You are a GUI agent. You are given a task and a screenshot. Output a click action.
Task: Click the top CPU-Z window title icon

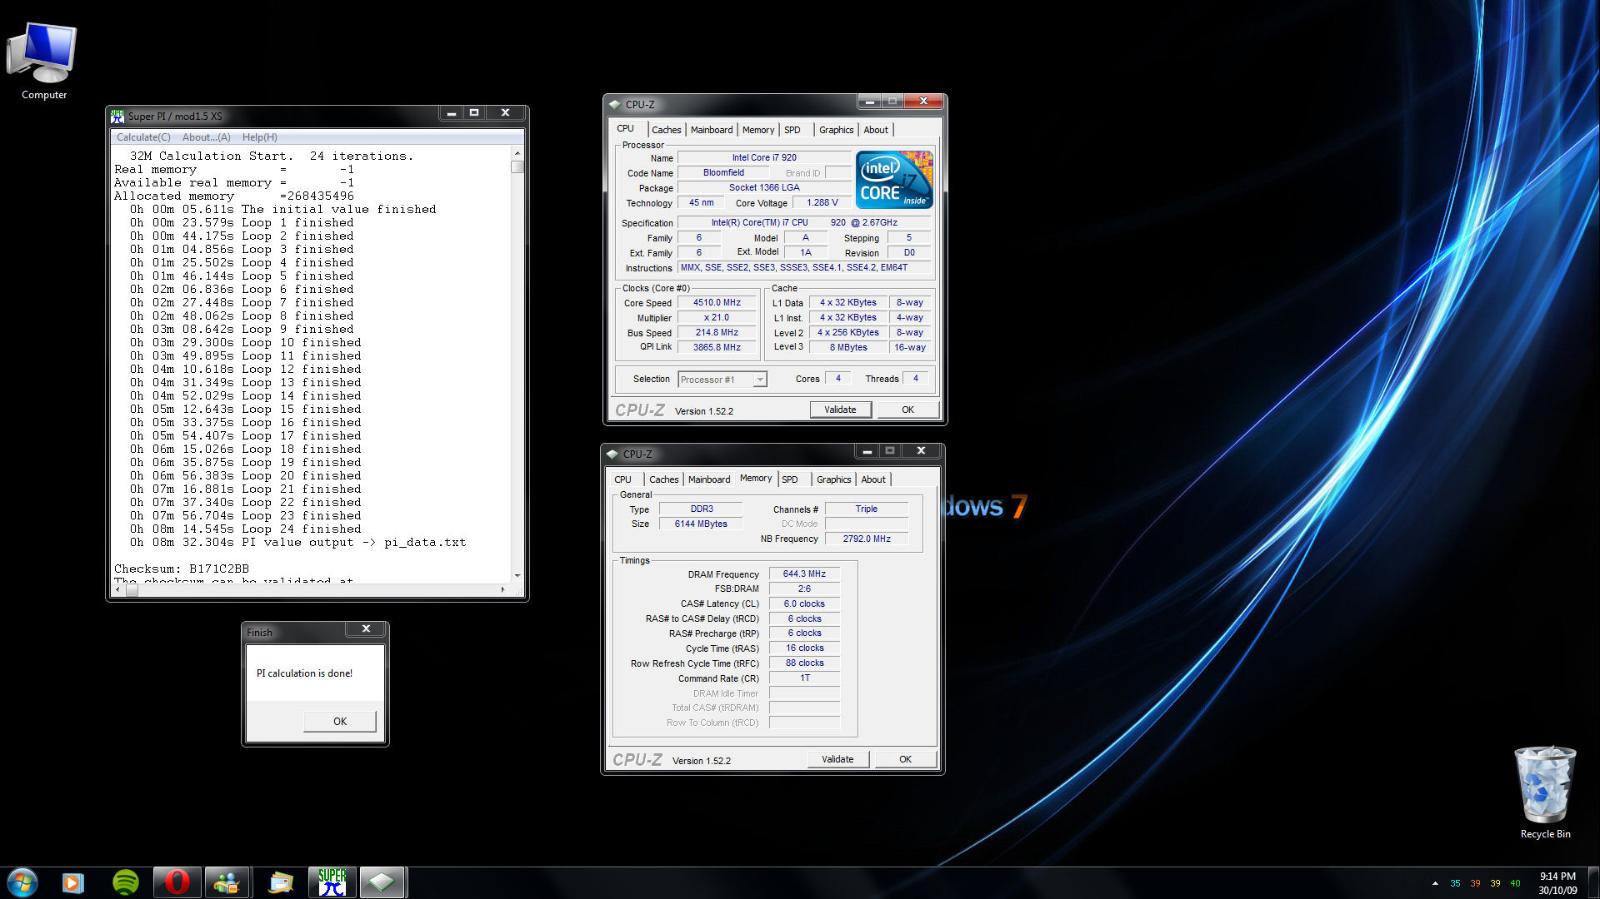click(x=615, y=104)
